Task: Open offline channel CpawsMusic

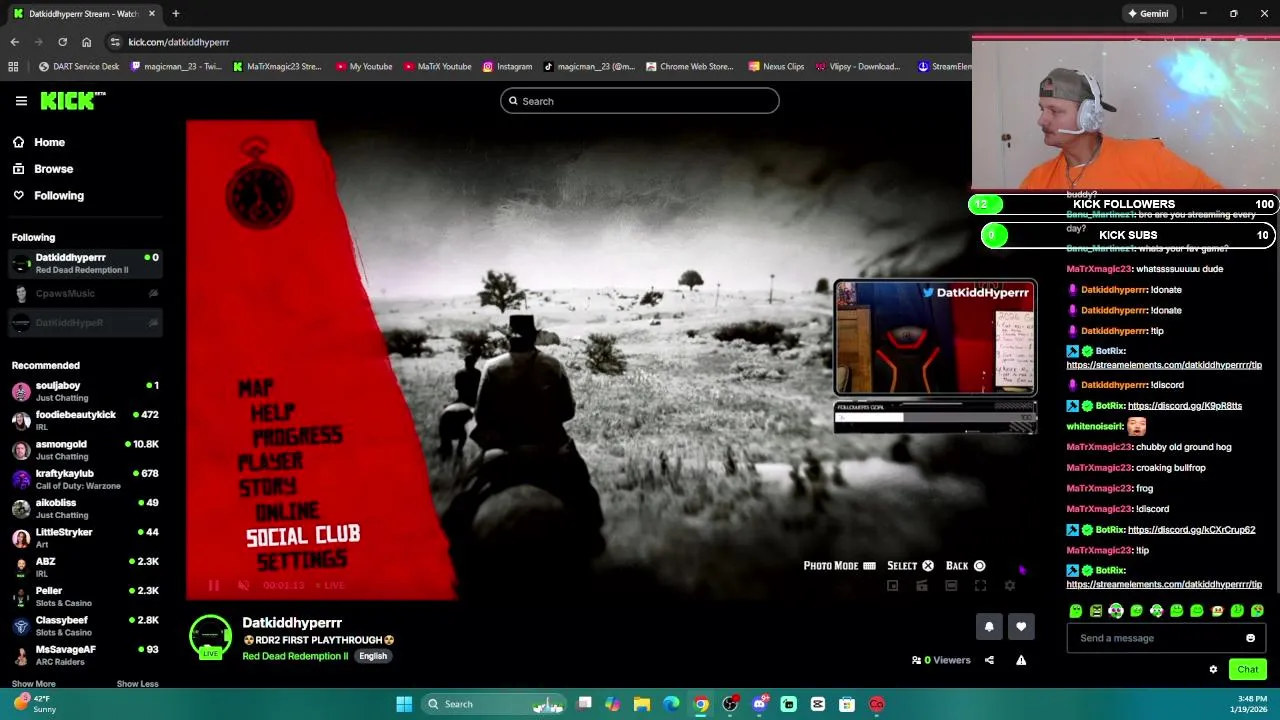Action: point(85,293)
